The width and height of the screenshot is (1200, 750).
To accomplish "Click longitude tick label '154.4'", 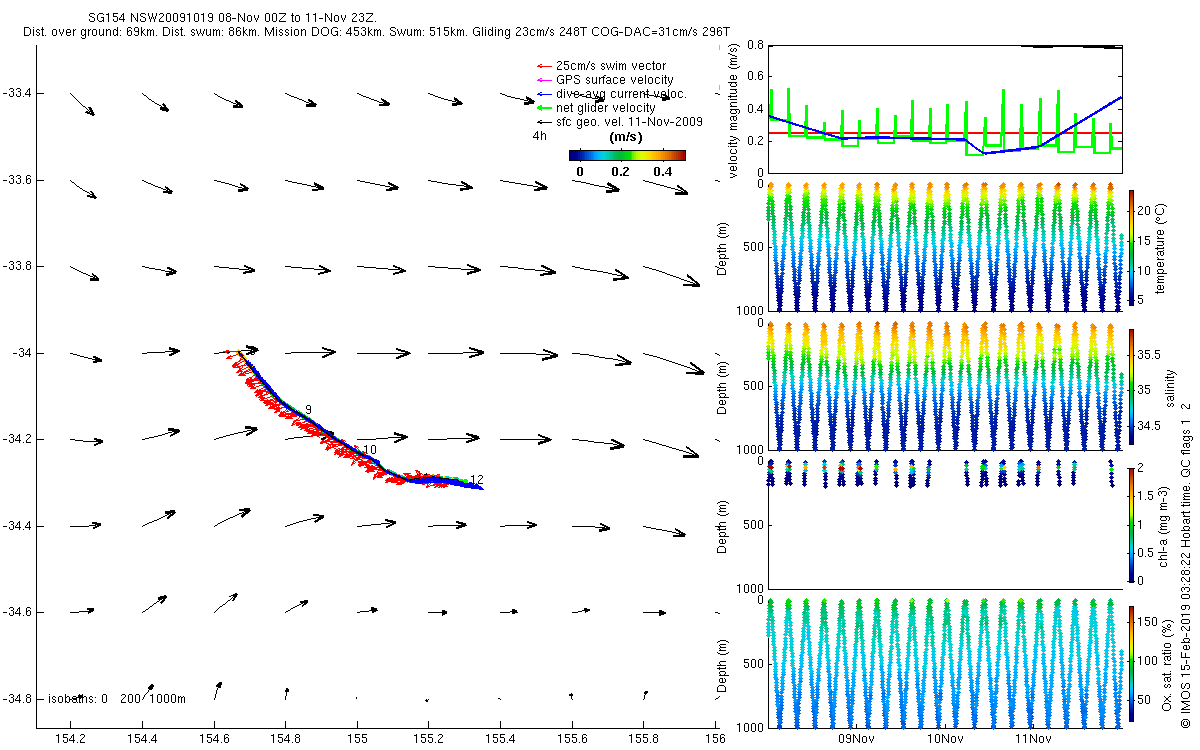I will 142,739.
